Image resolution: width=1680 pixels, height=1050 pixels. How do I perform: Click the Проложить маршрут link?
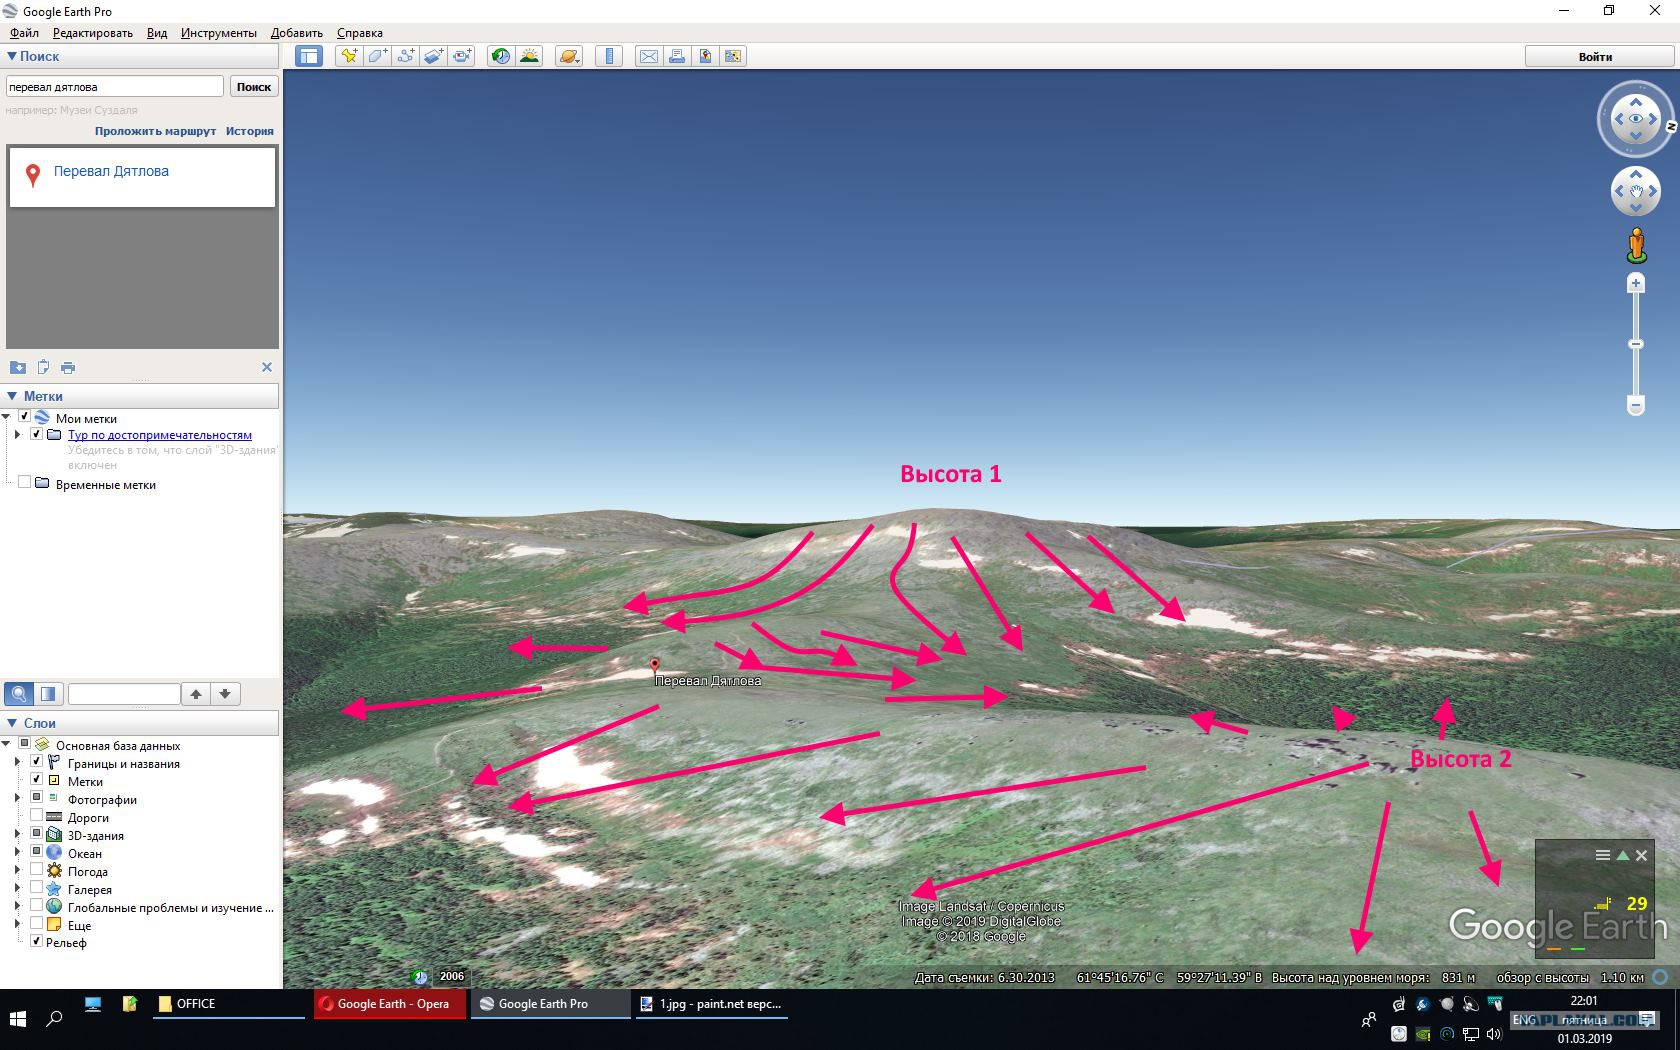click(155, 131)
